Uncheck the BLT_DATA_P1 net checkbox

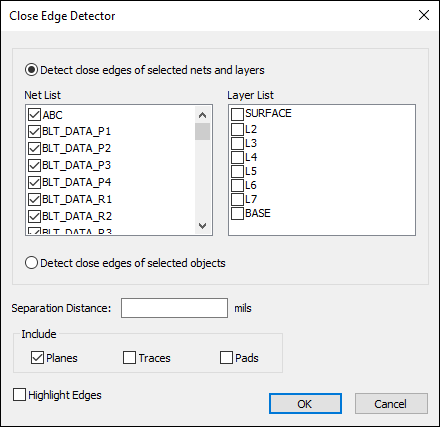34,131
